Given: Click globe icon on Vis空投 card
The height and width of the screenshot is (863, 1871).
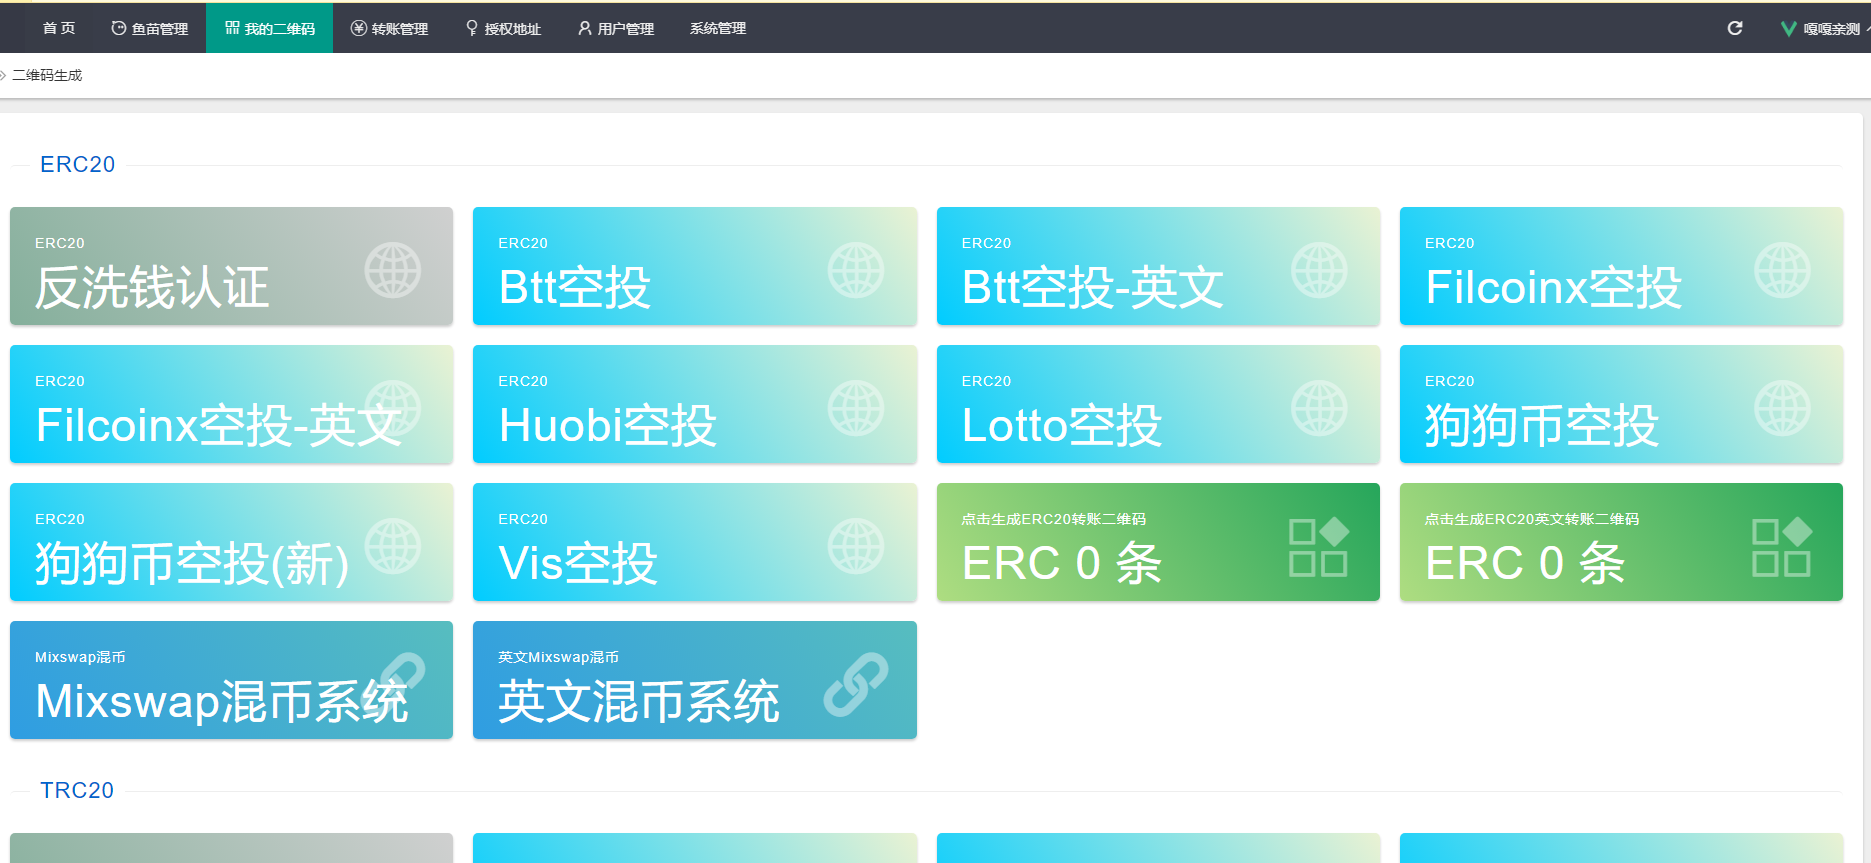Looking at the screenshot, I should coord(856,546).
